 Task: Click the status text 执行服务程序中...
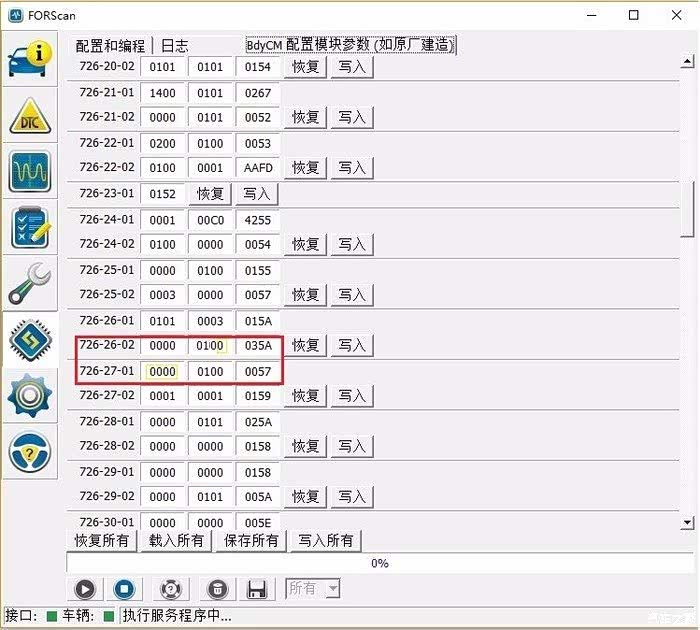click(177, 616)
